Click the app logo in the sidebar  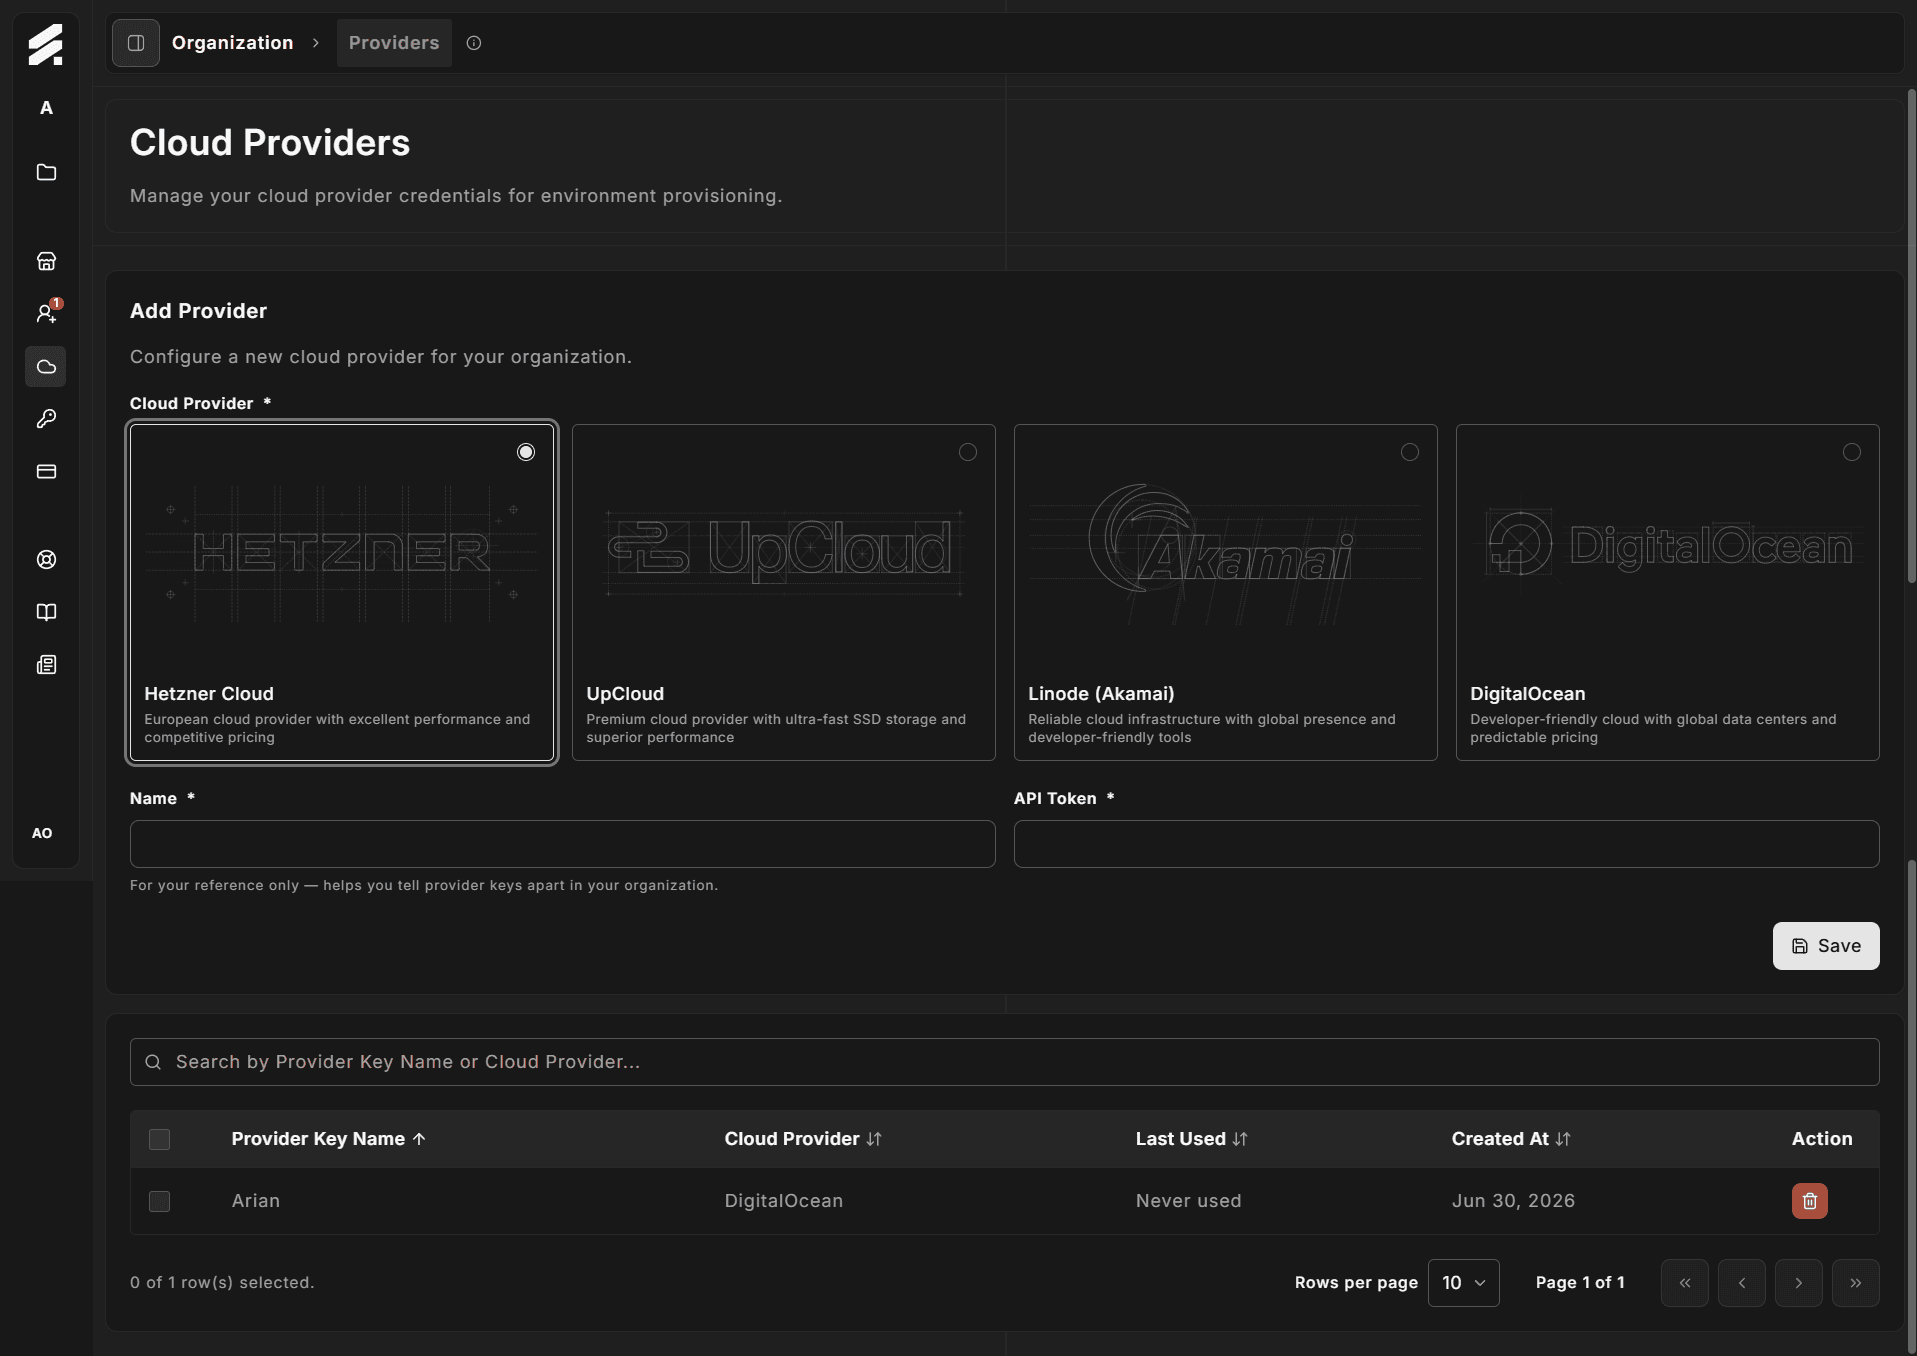coord(45,45)
